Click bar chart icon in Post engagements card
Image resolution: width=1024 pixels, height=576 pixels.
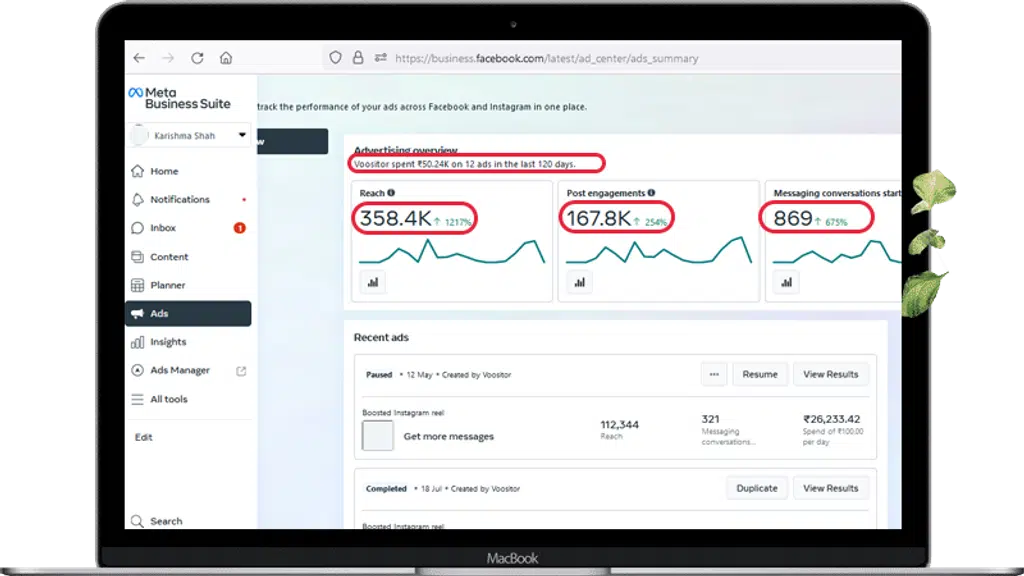point(580,283)
